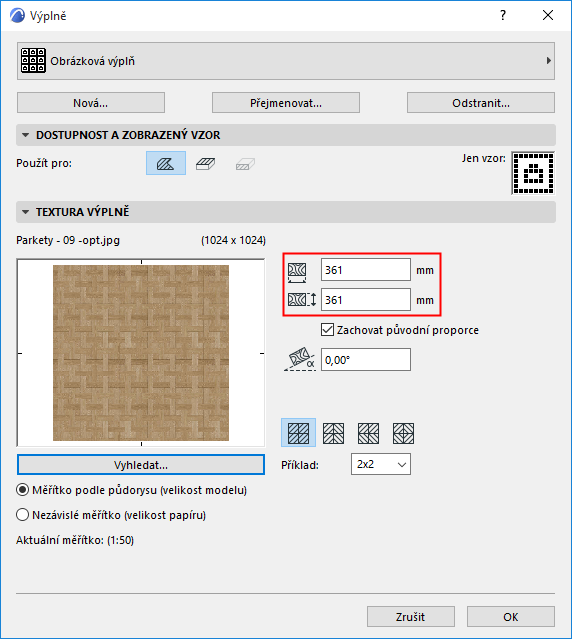Image resolution: width=572 pixels, height=639 pixels.
Task: Choose the third mirrored tiling icon
Action: [x=368, y=433]
